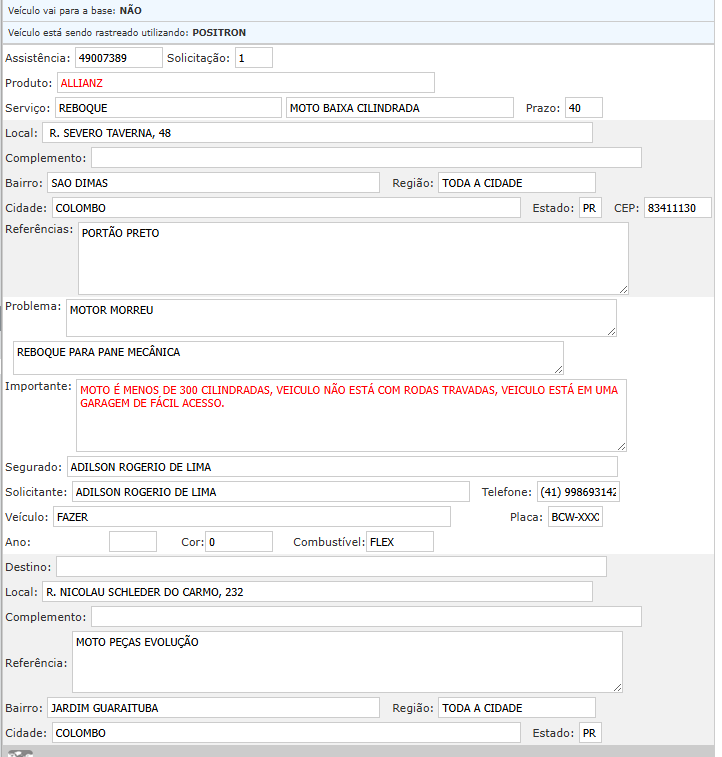The width and height of the screenshot is (722, 757).
Task: Click the MOTO BAIXA CILINDRADA field
Action: click(x=400, y=108)
